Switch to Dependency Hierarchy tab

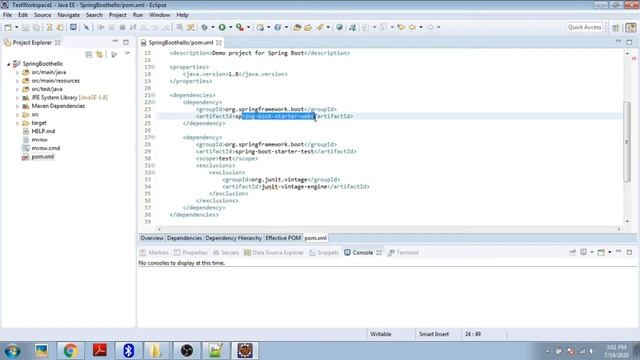point(233,238)
